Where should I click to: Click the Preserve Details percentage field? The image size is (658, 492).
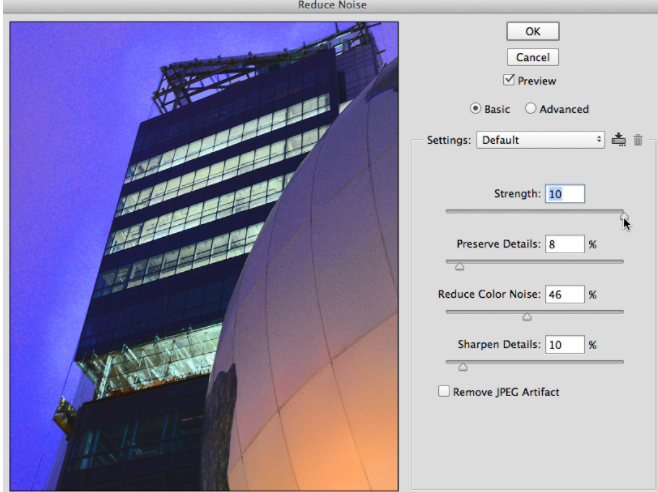click(565, 244)
